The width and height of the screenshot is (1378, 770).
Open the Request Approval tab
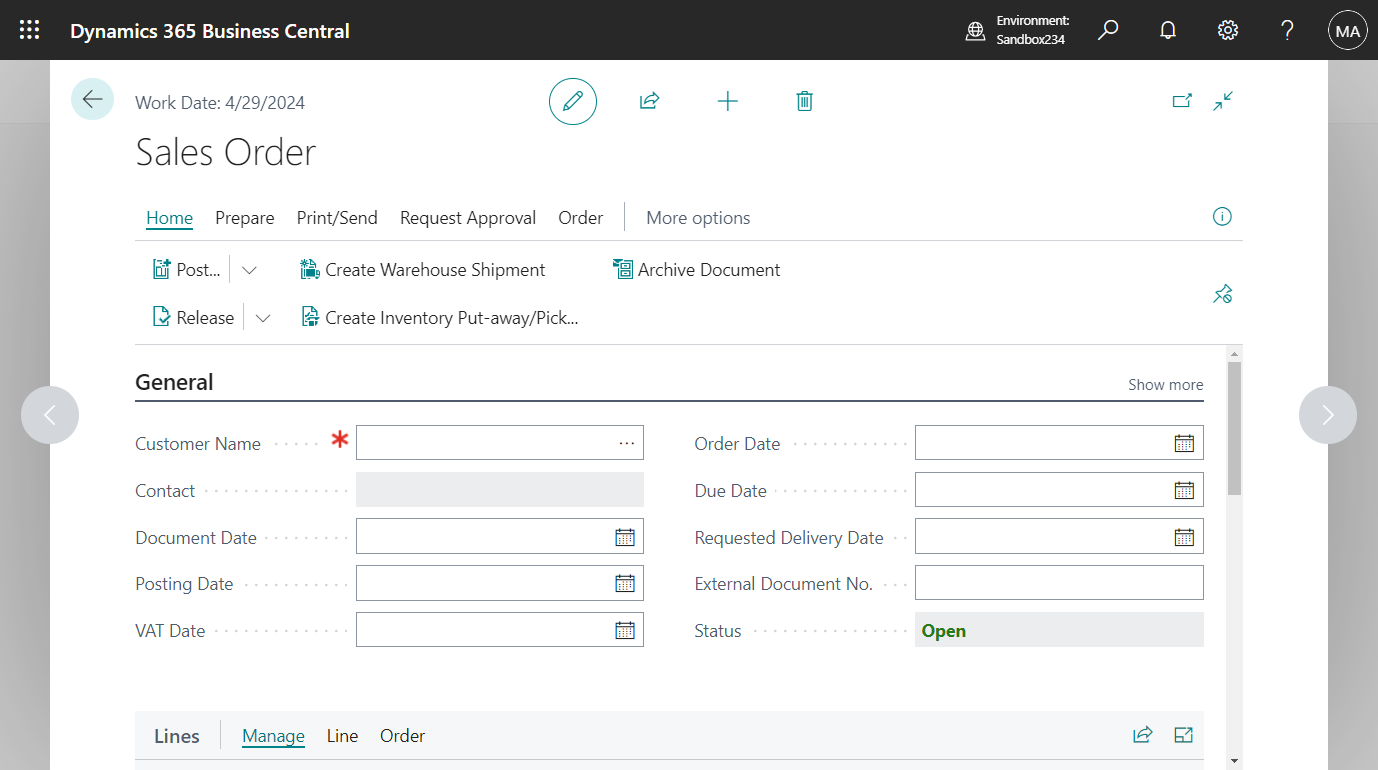click(x=467, y=217)
